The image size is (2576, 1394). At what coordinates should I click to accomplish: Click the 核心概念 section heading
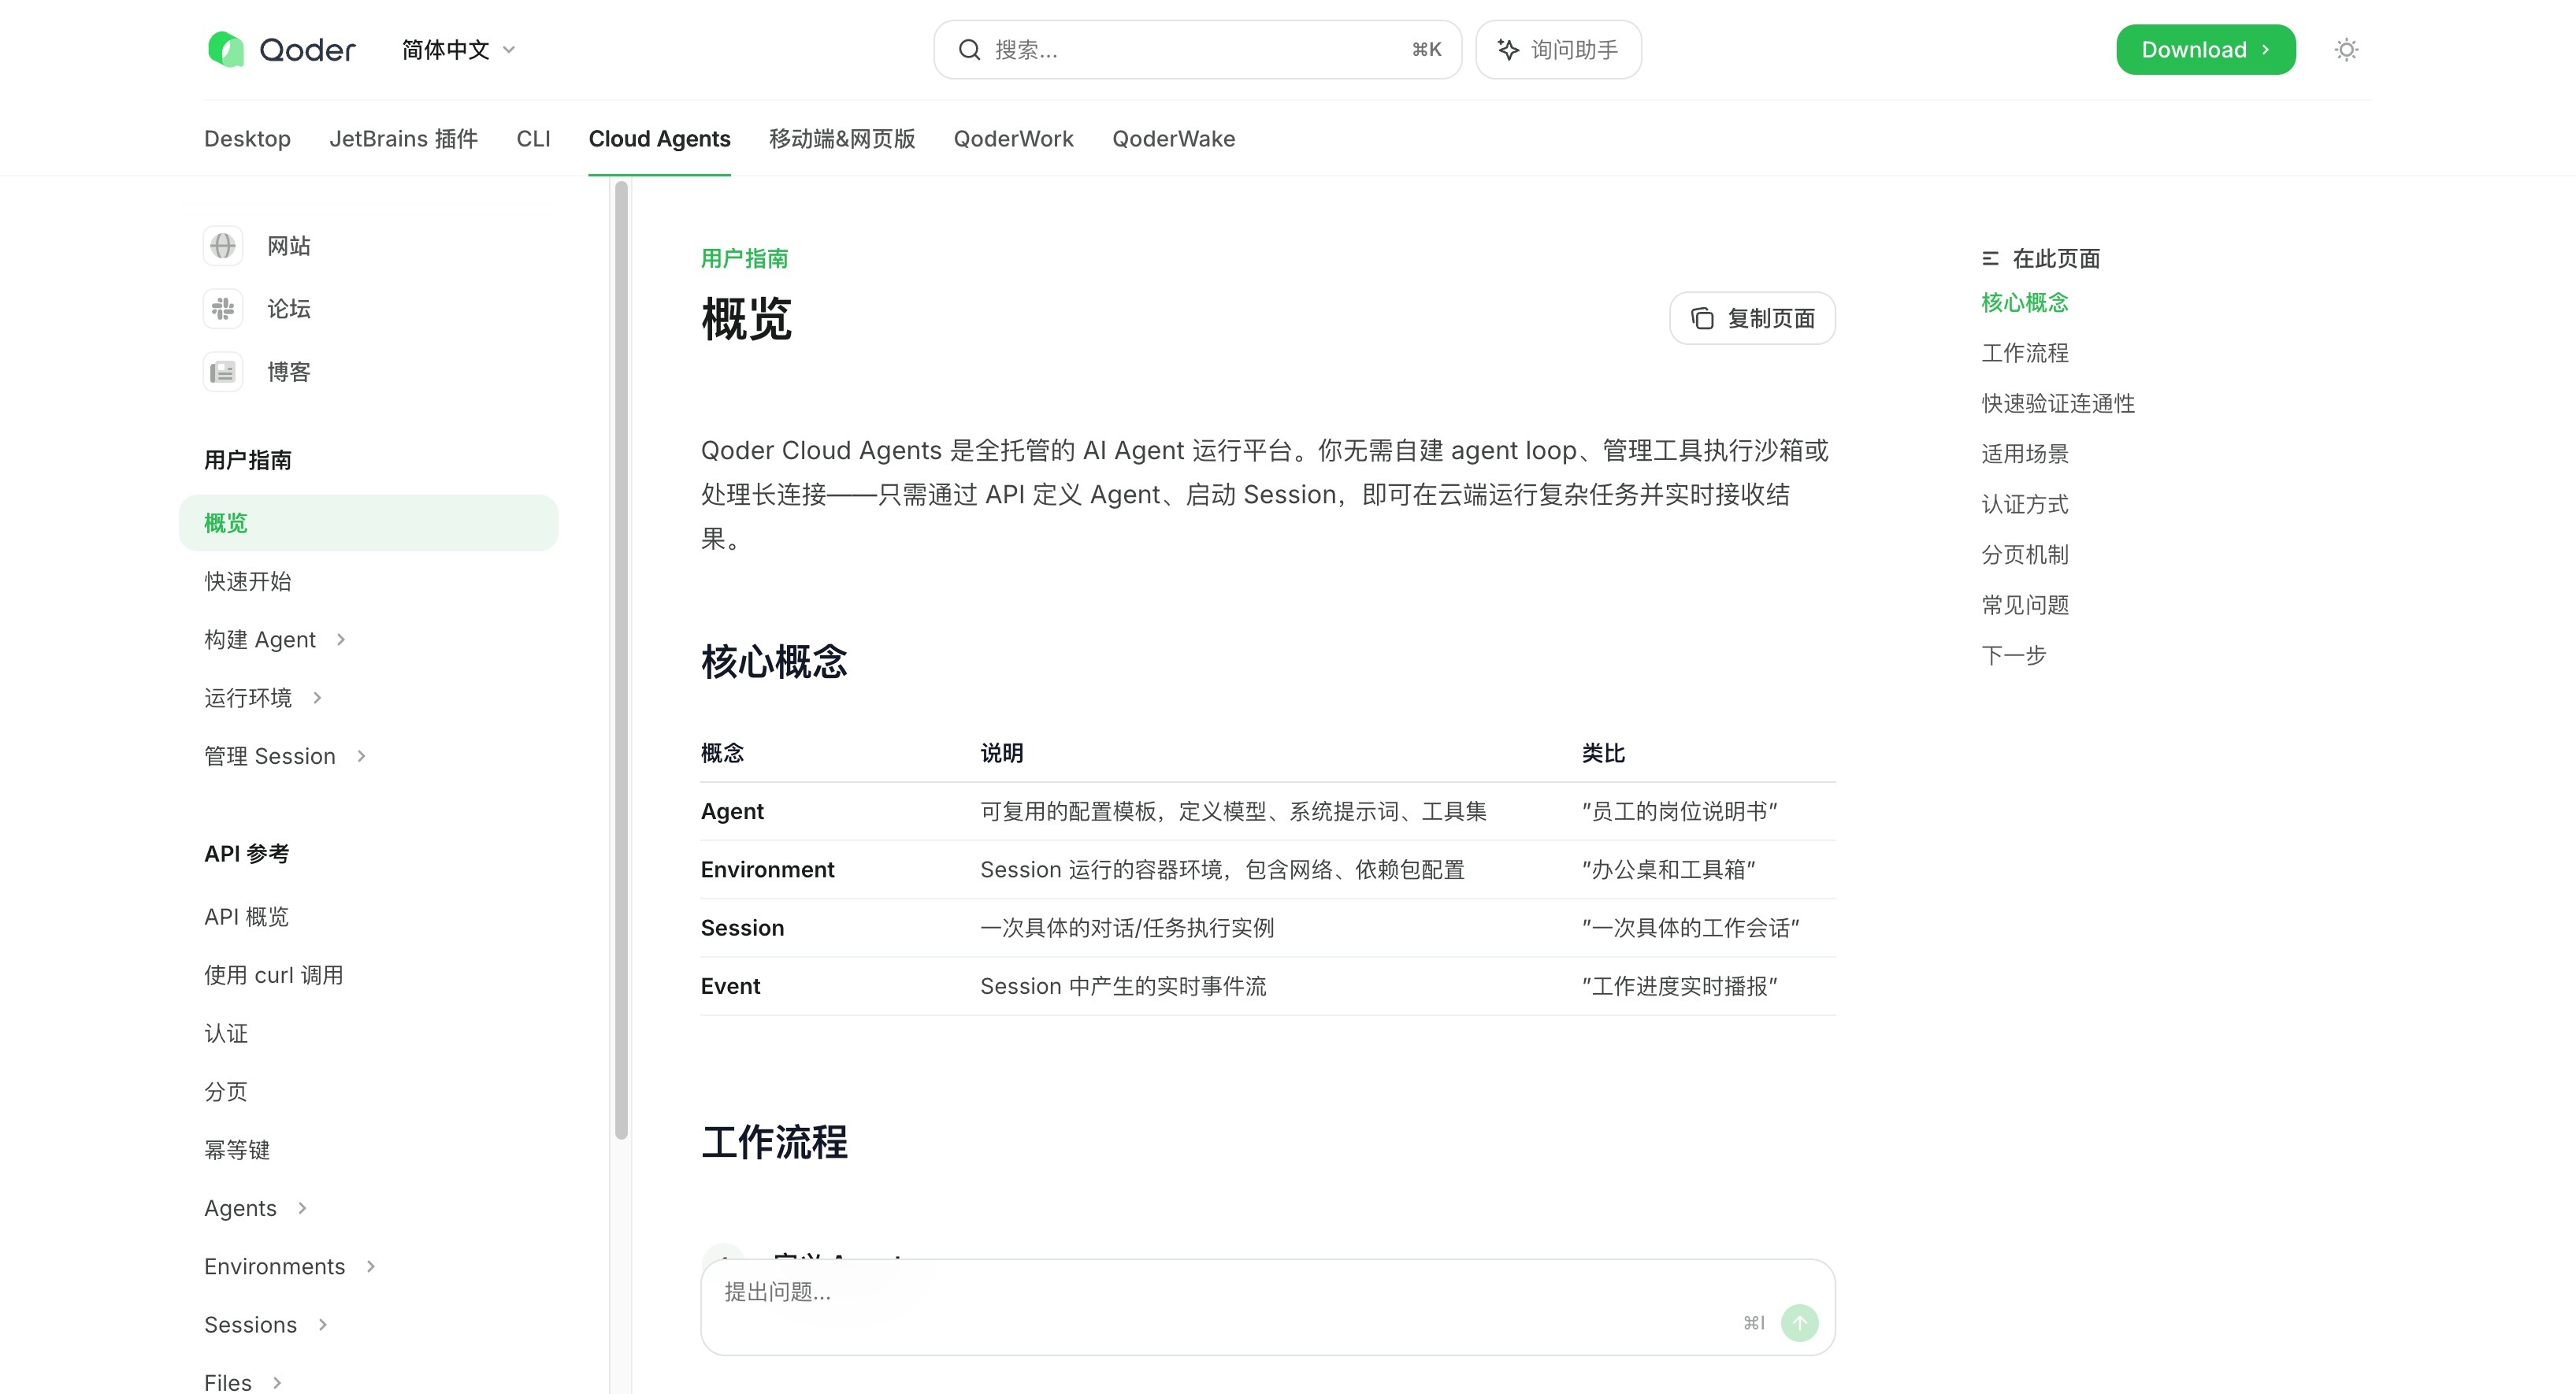pos(774,661)
